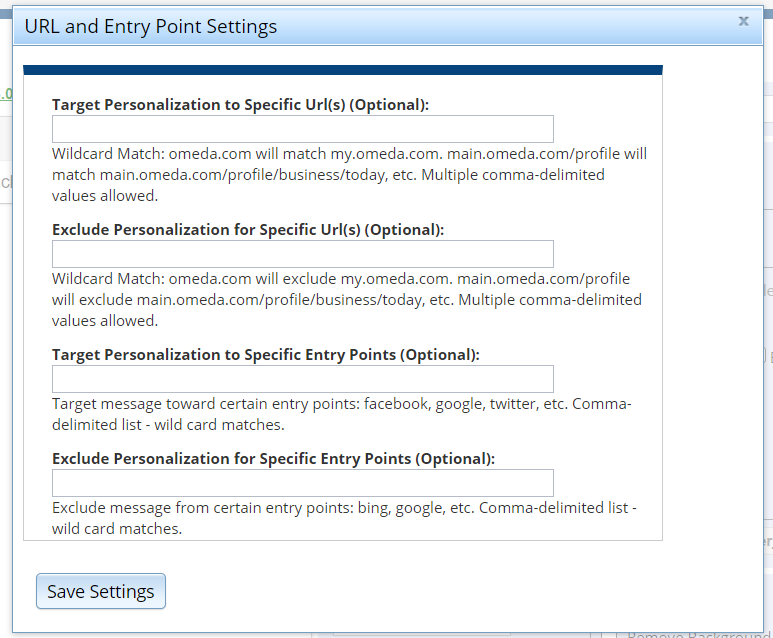Click the empty footer area right of Save Settings
The height and width of the screenshot is (638, 773).
click(450, 591)
